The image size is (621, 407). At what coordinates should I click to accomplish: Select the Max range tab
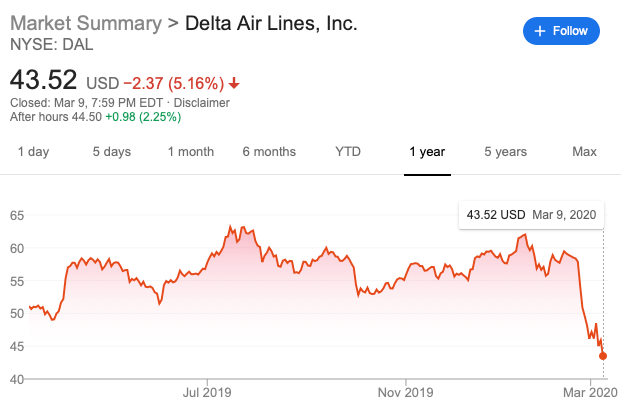pos(584,152)
